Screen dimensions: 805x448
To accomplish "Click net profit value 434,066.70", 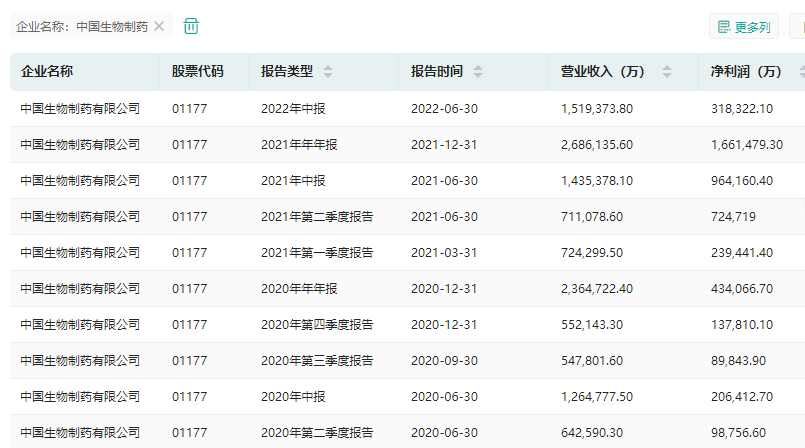I will pos(741,288).
